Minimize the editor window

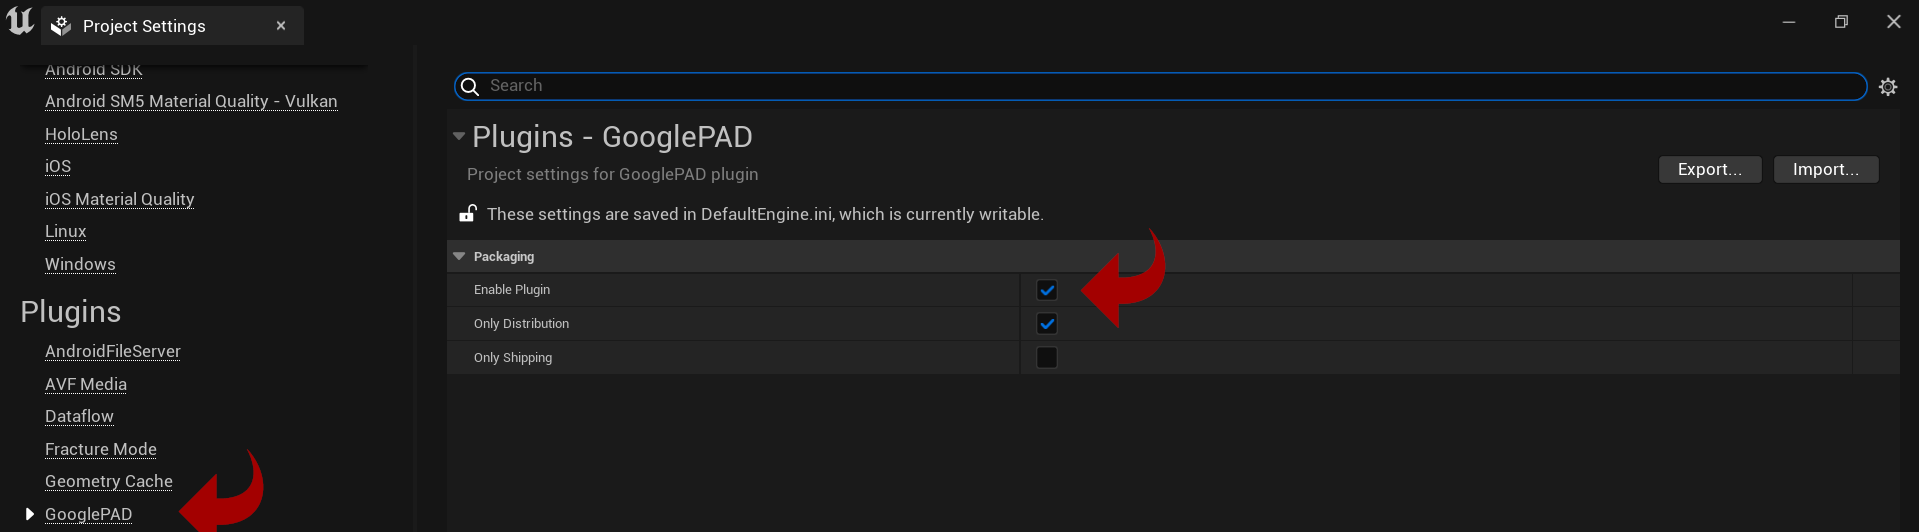click(x=1789, y=22)
